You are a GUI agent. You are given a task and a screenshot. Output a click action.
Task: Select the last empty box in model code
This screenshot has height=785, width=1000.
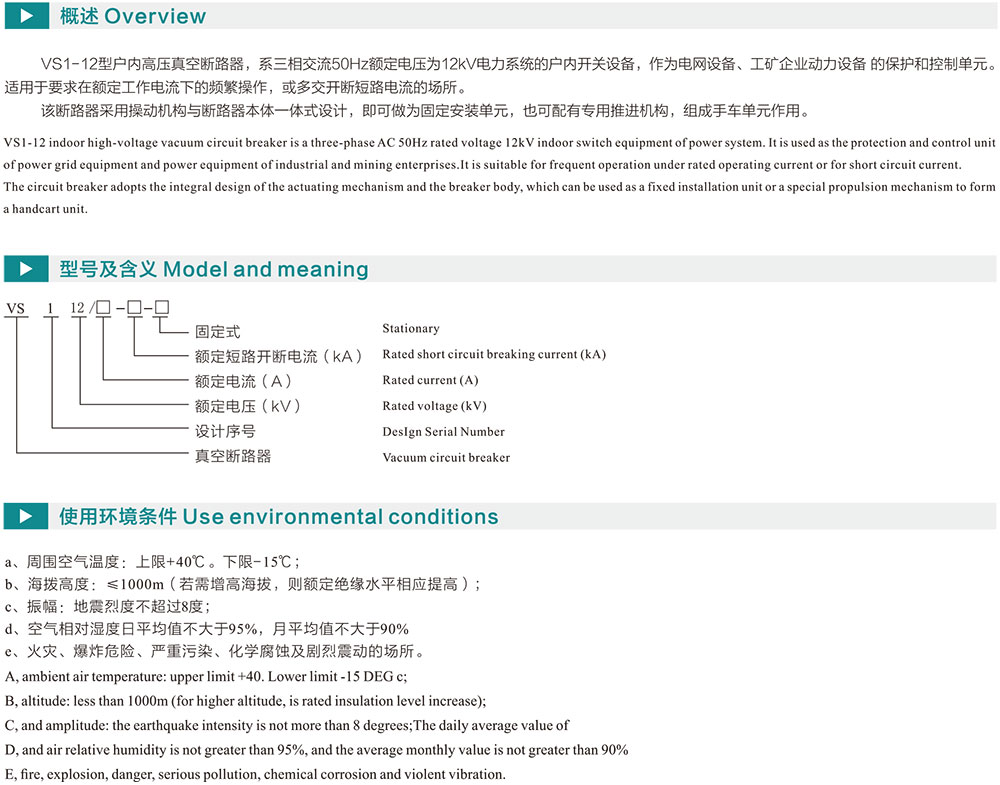(161, 308)
